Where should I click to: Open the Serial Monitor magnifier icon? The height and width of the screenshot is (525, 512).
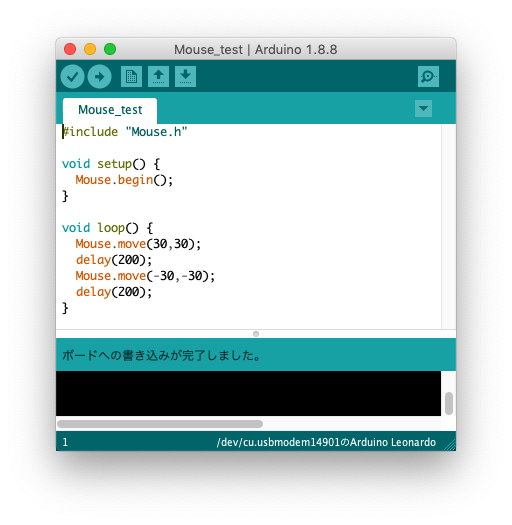(428, 77)
